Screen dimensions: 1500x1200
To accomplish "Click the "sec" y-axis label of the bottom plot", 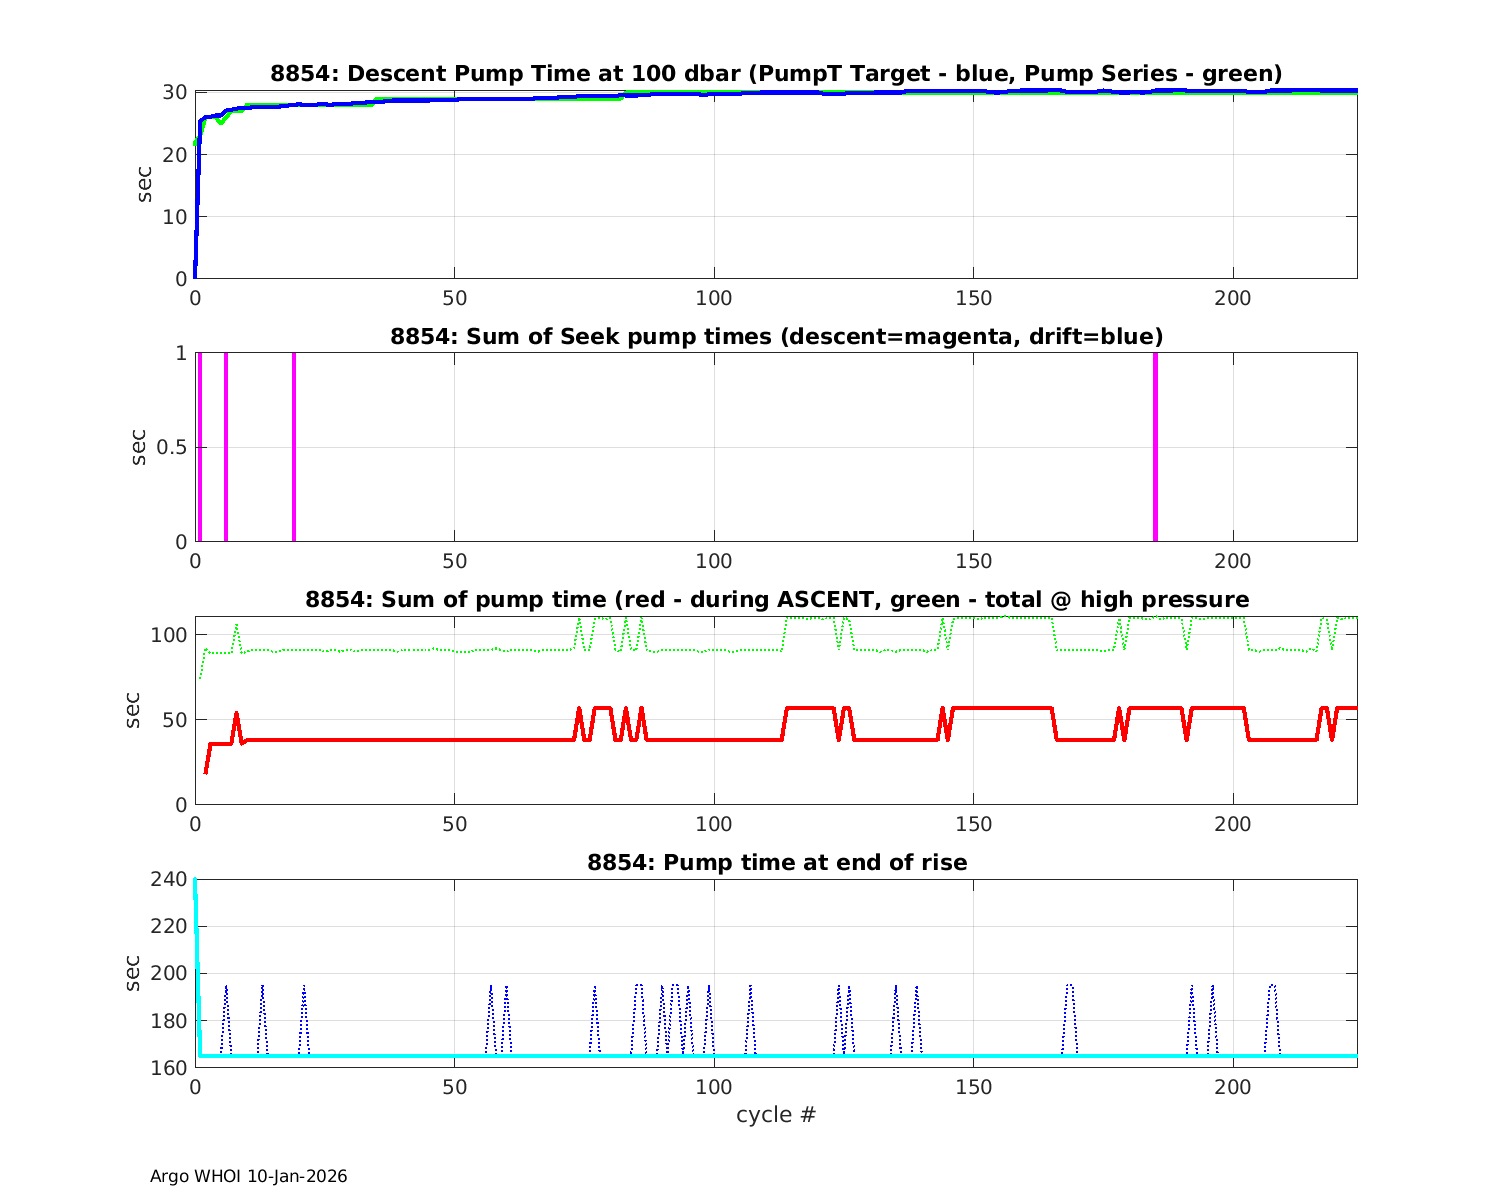I will (133, 973).
